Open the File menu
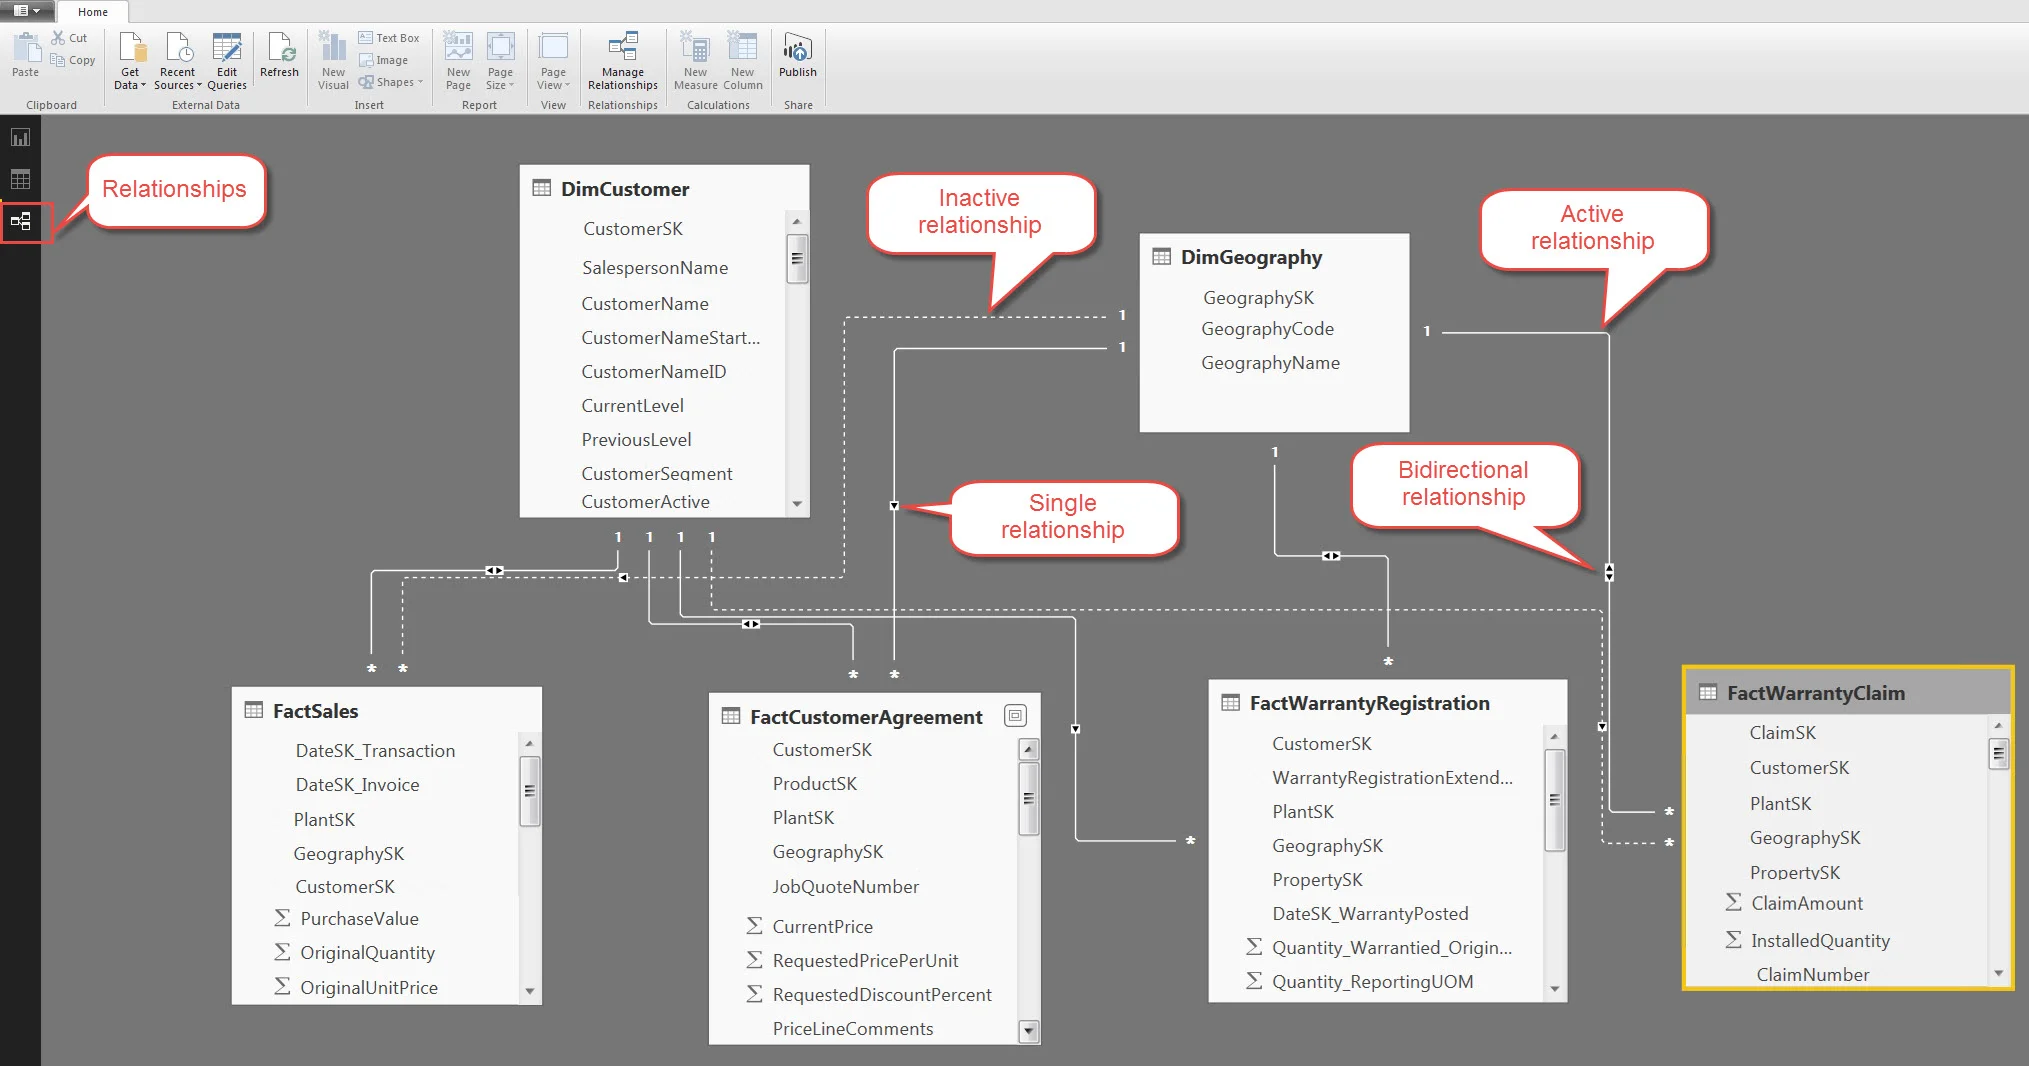 point(22,11)
